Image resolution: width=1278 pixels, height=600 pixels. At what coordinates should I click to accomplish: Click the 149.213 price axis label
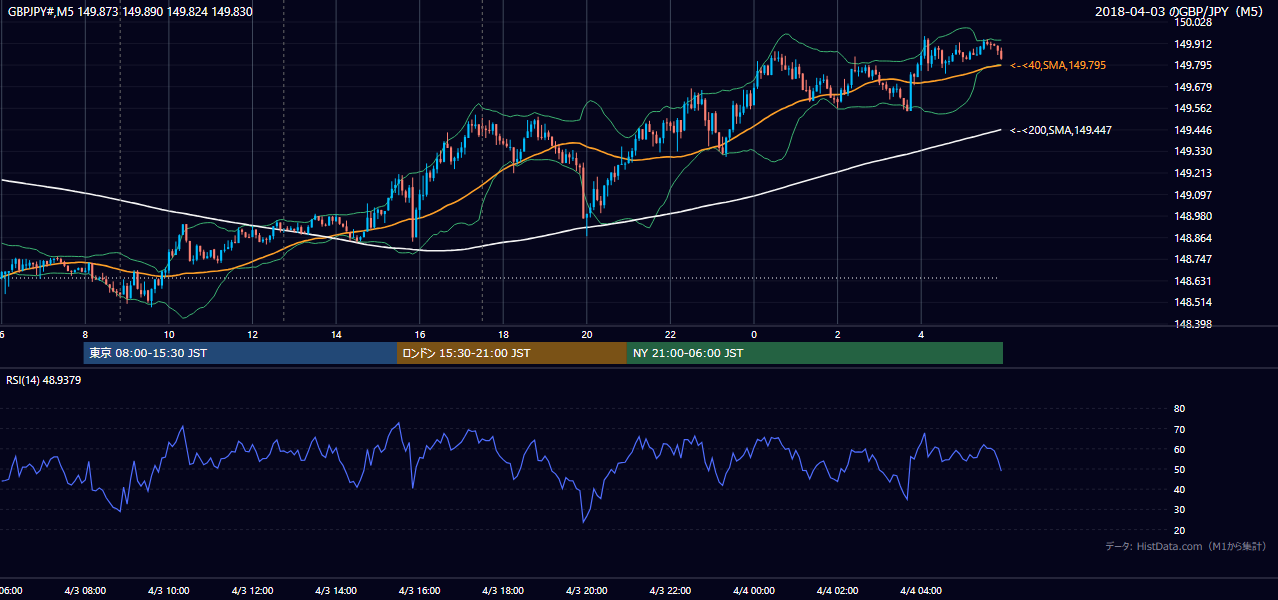pos(1193,173)
